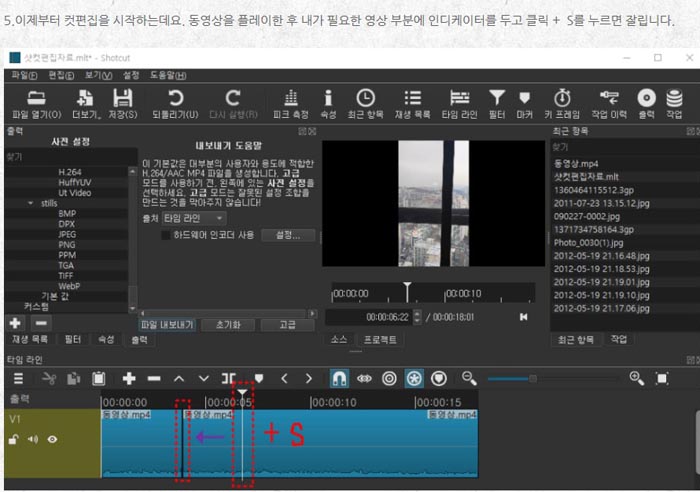The width and height of the screenshot is (700, 492).
Task: Open the 마커 toolbar icon
Action: pos(525,104)
